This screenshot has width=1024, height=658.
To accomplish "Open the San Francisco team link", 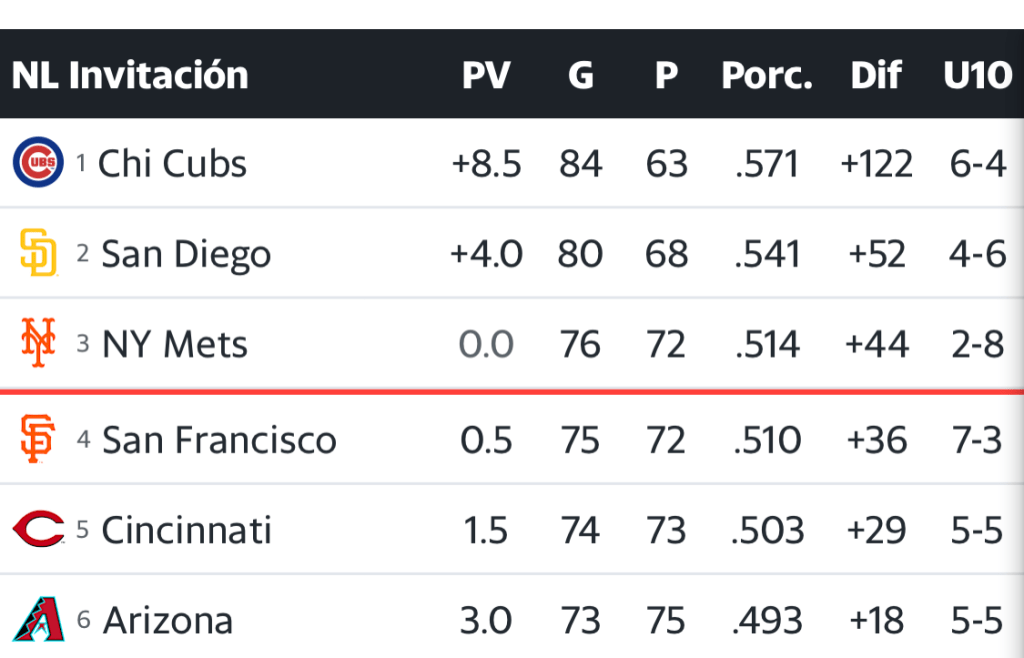I will pos(219,440).
